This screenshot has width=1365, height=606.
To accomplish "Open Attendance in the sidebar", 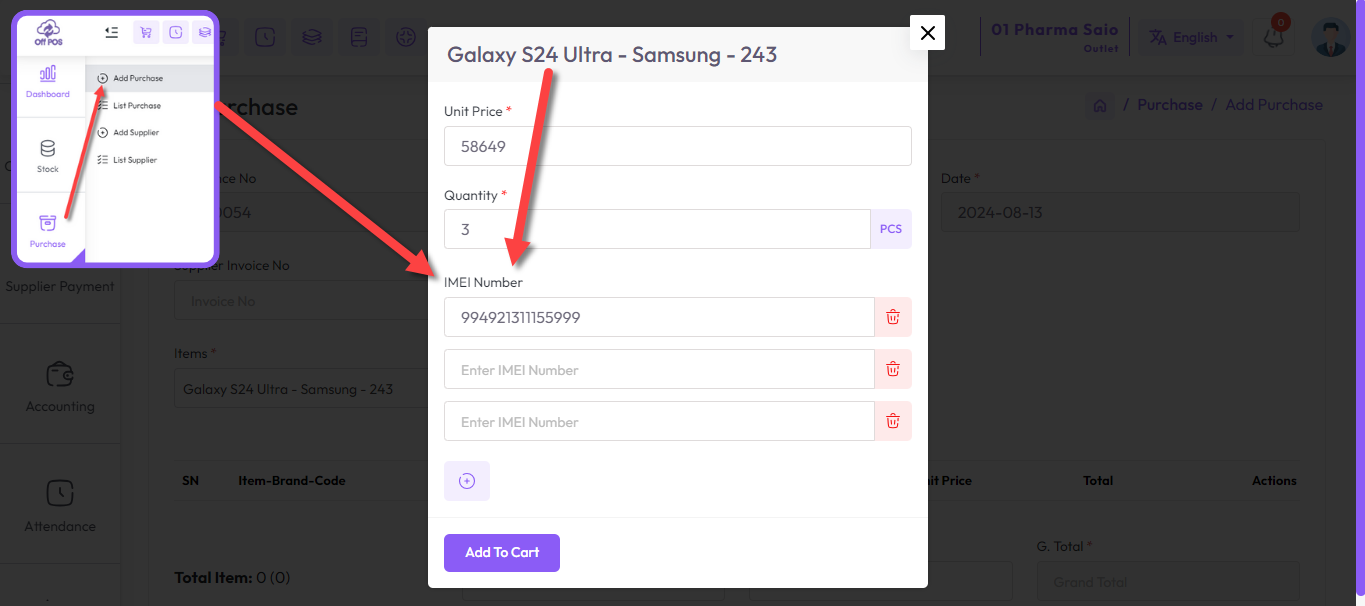I will pyautogui.click(x=60, y=506).
